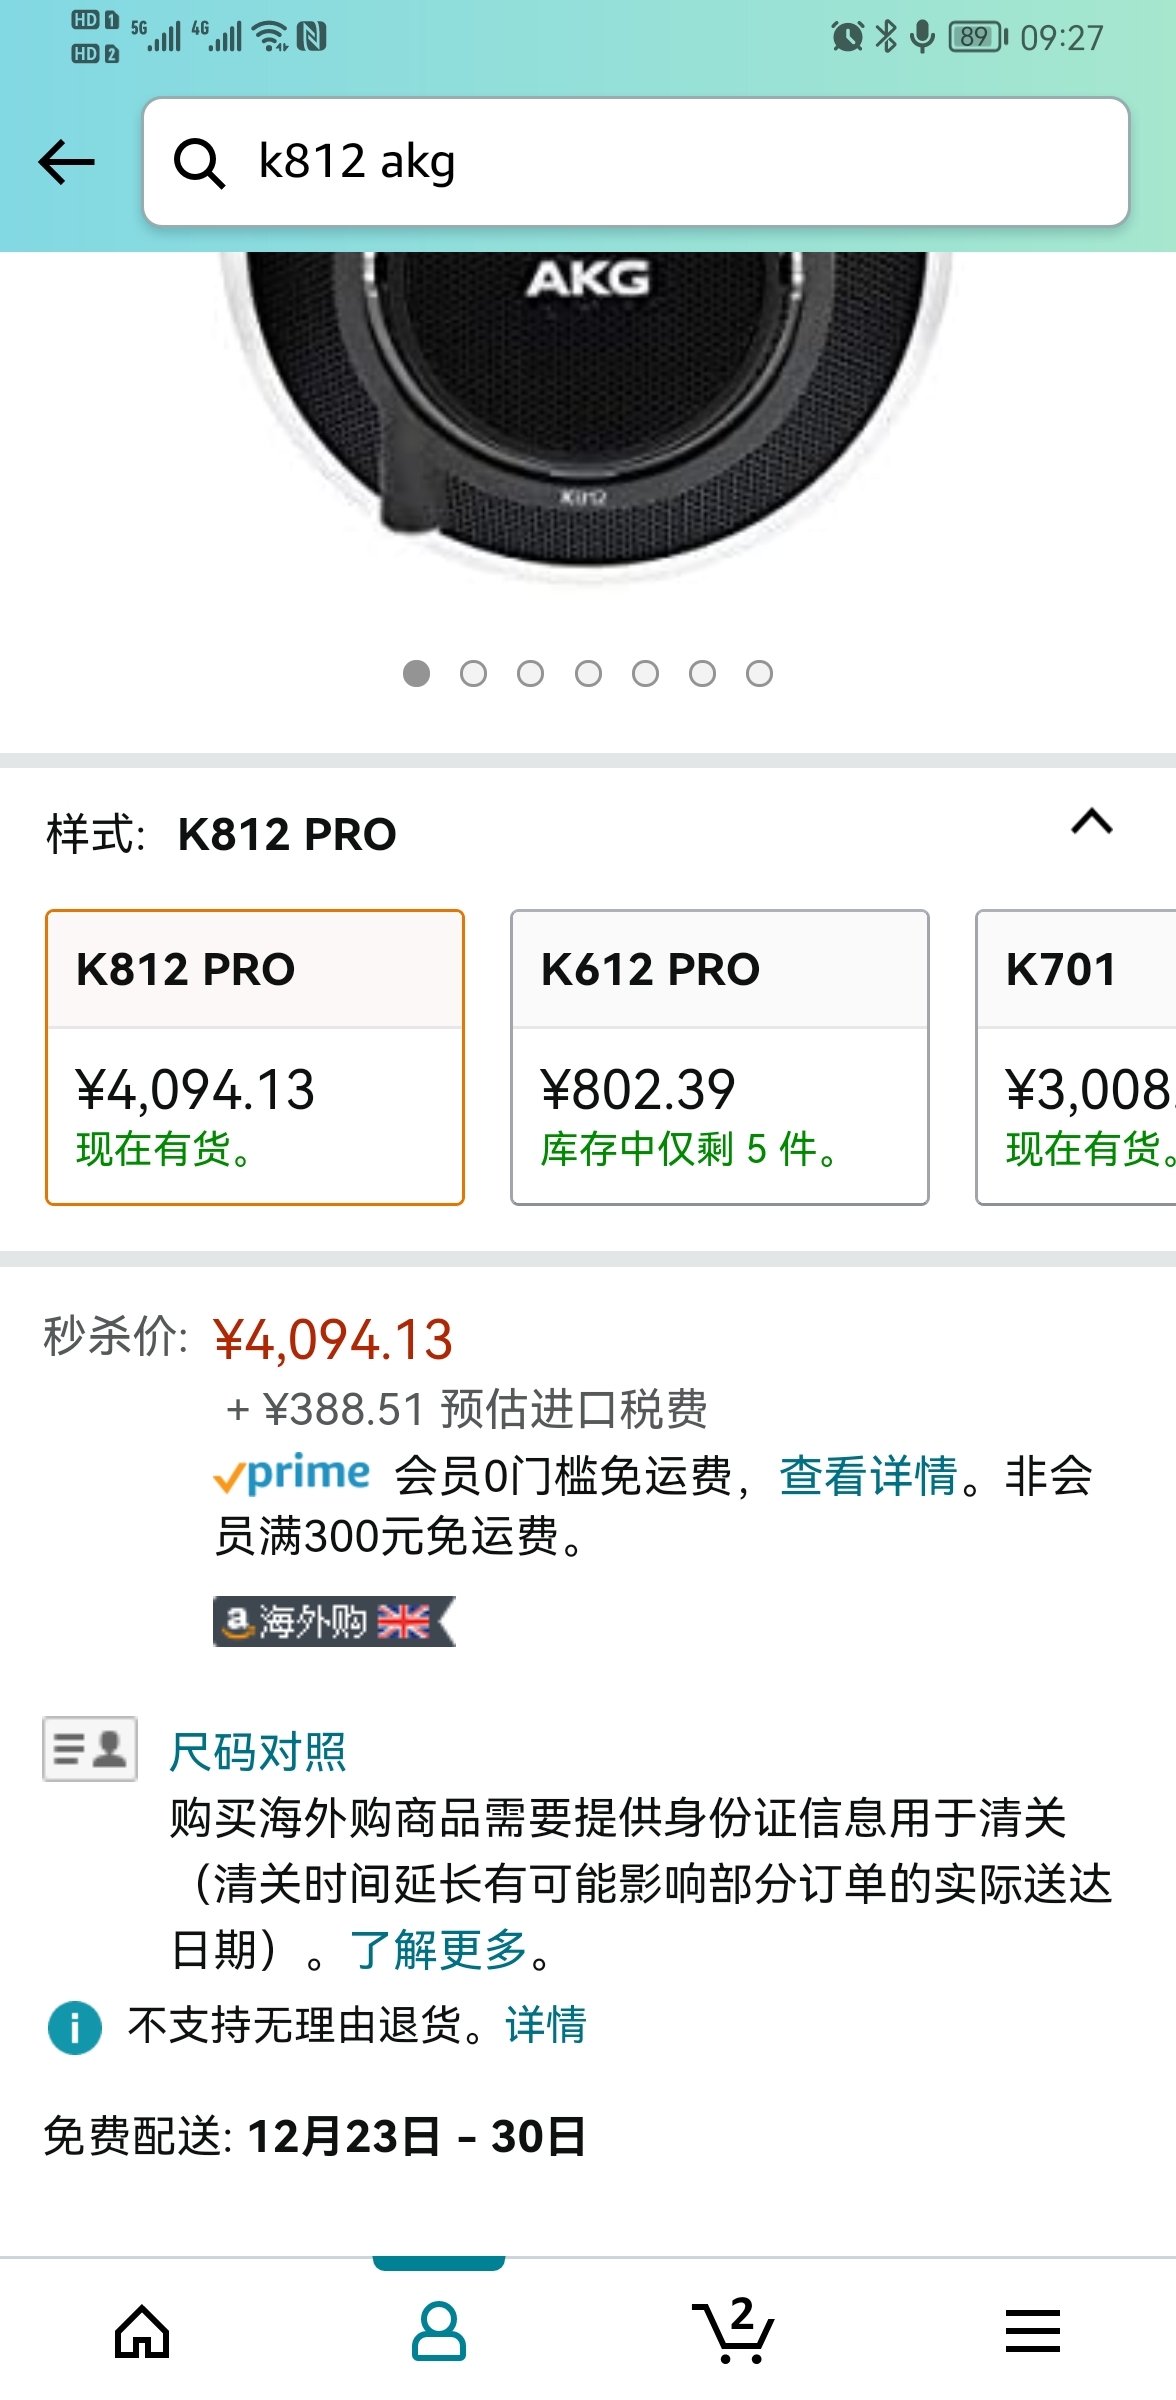The image size is (1176, 2400).
Task: Jump to the last image dot
Action: click(760, 674)
